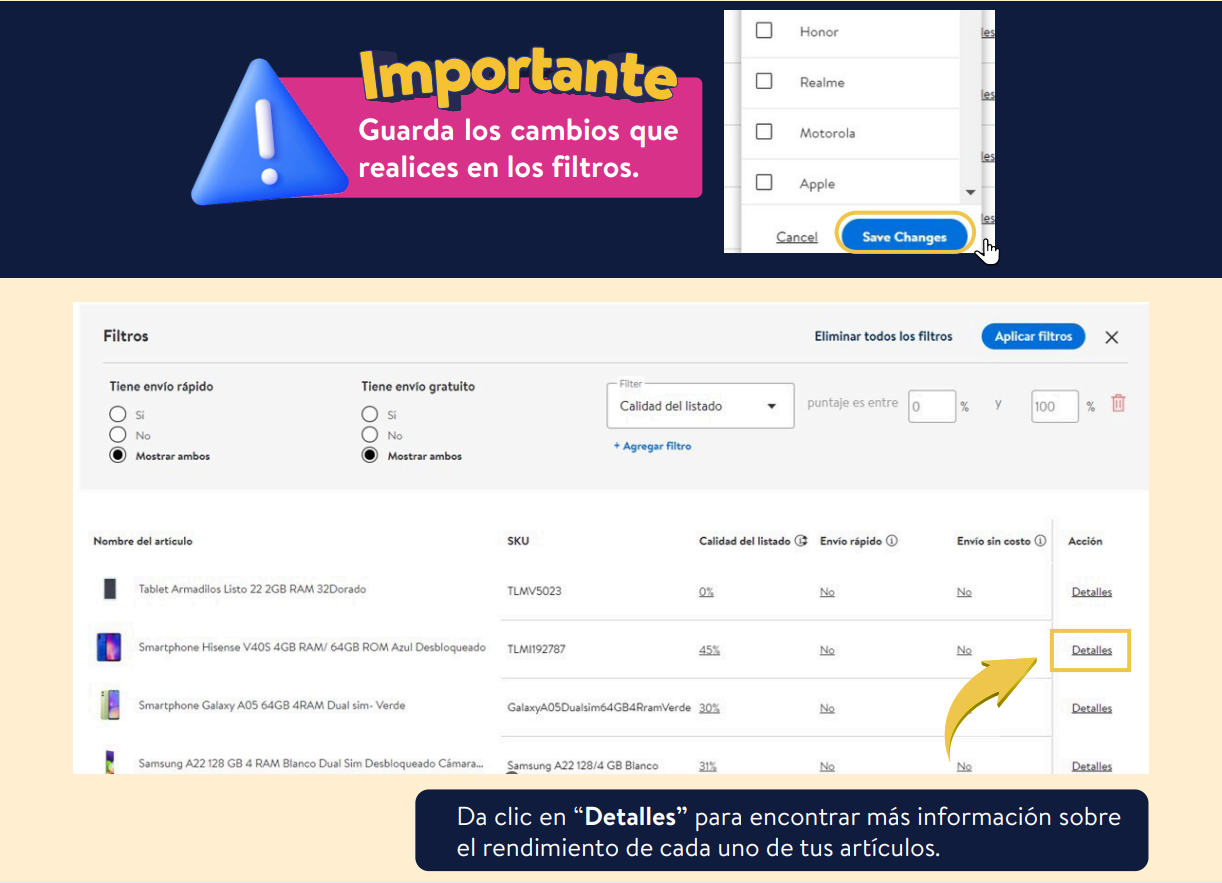
Task: Click the Aplicar filtros button
Action: click(1033, 337)
